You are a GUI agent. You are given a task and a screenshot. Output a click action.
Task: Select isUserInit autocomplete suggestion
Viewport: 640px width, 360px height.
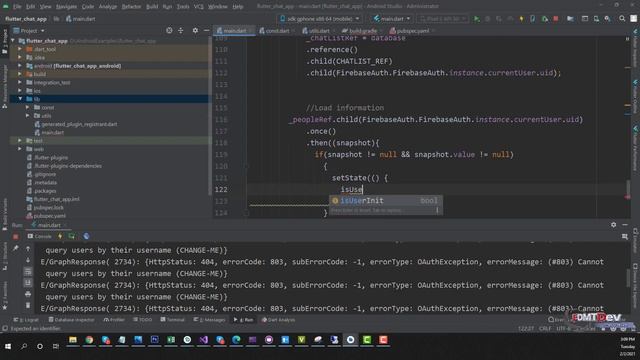tap(385, 200)
